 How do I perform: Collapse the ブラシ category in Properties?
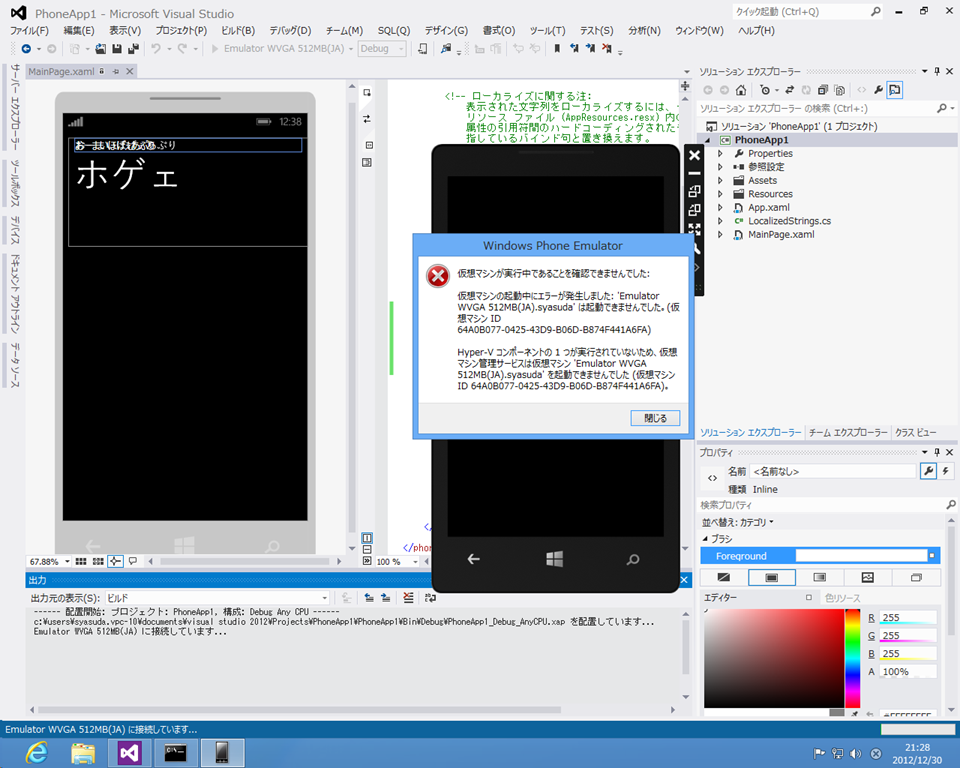705,539
